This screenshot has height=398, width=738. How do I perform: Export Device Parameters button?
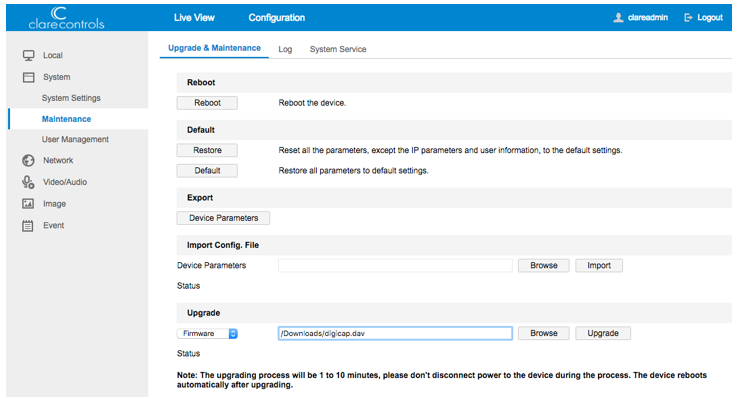click(x=224, y=218)
